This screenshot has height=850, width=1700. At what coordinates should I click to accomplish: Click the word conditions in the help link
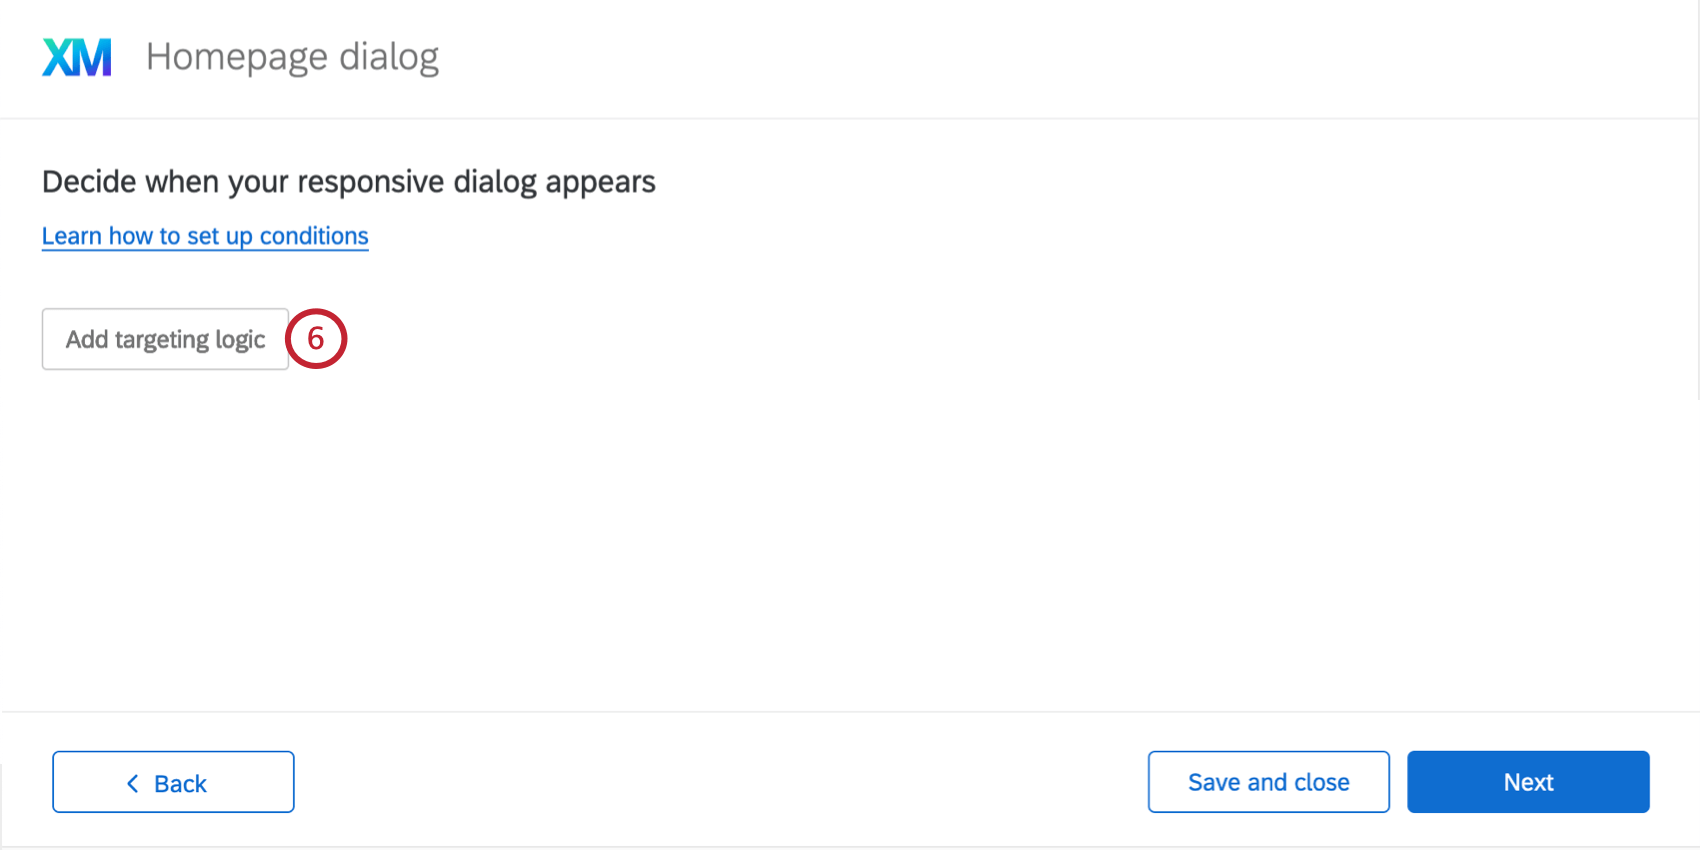(x=314, y=236)
